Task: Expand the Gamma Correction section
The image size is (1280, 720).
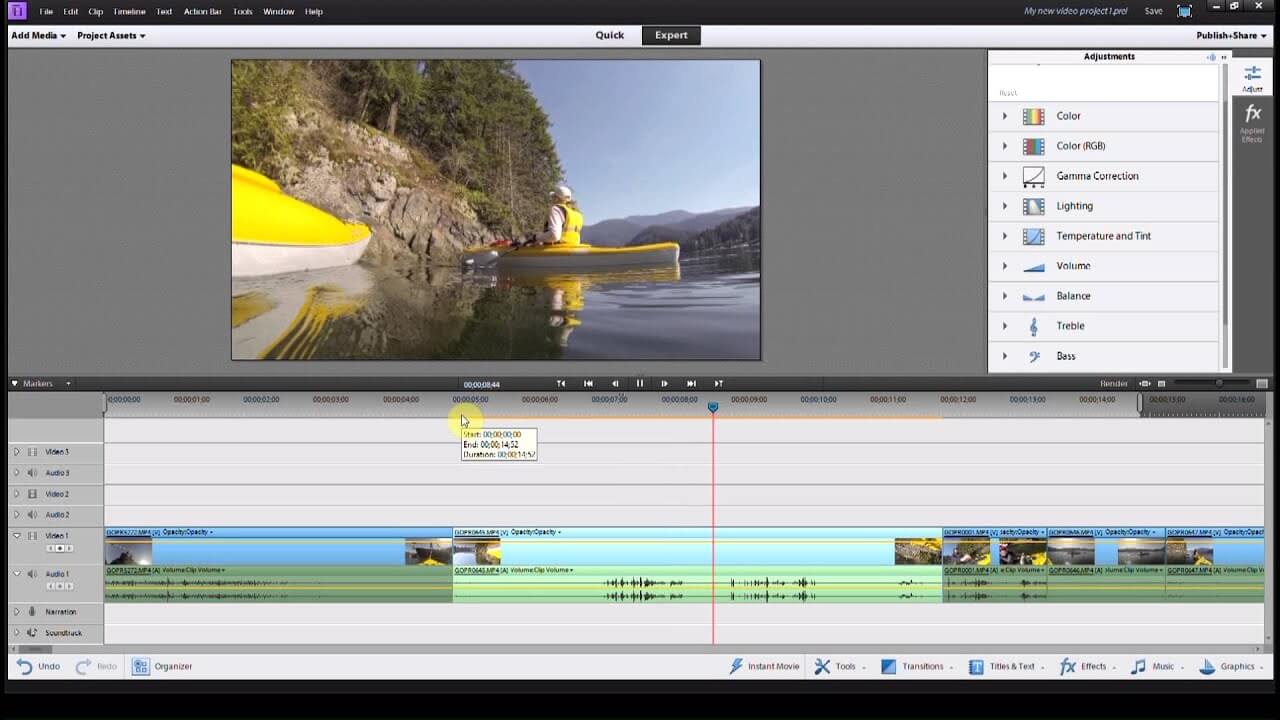Action: point(1005,176)
